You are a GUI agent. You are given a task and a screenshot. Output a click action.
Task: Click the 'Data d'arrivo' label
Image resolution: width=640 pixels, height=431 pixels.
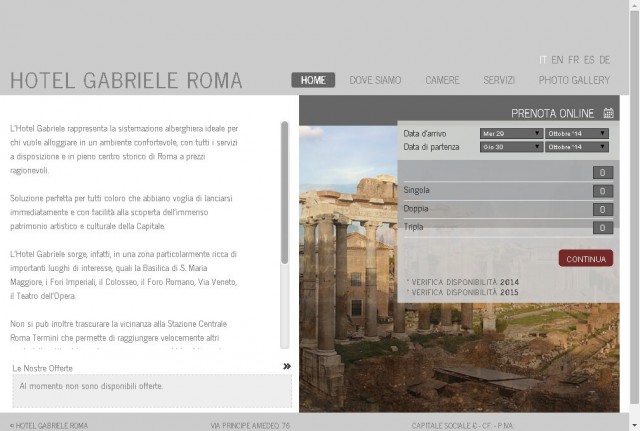[424, 133]
